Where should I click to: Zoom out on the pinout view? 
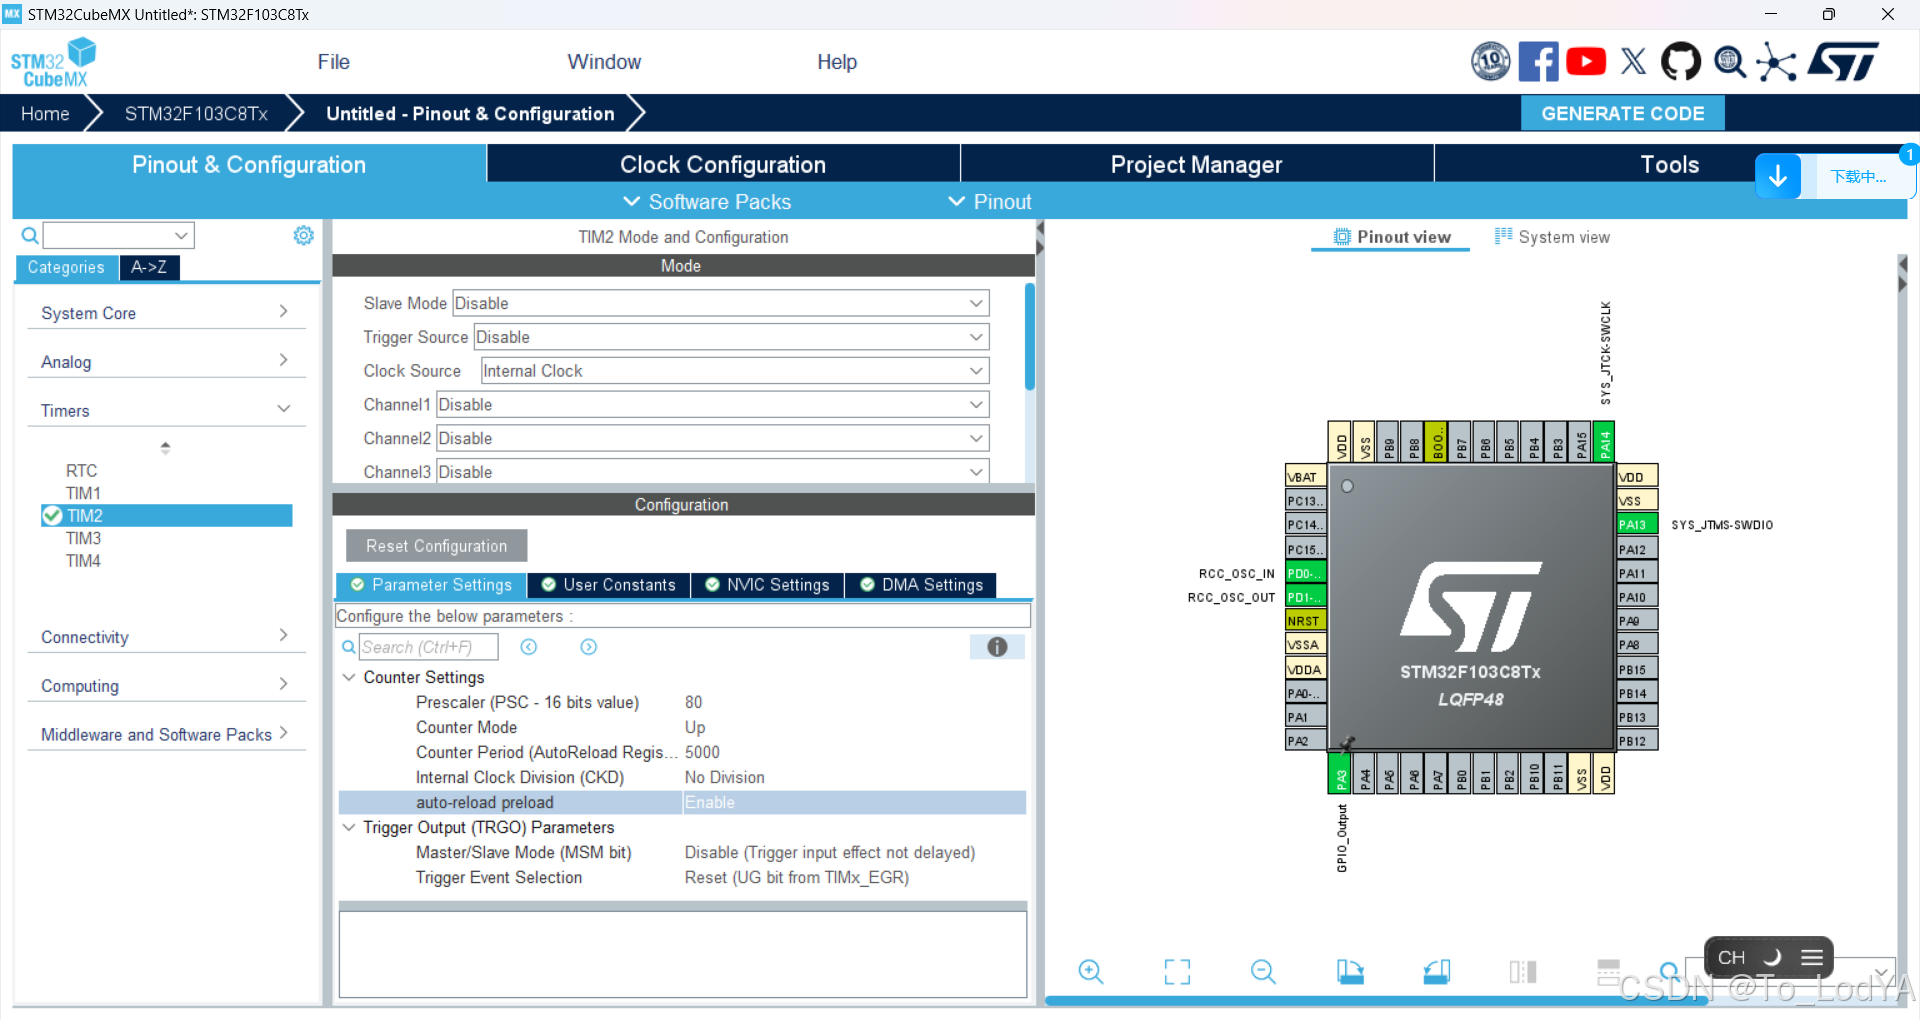coord(1263,971)
